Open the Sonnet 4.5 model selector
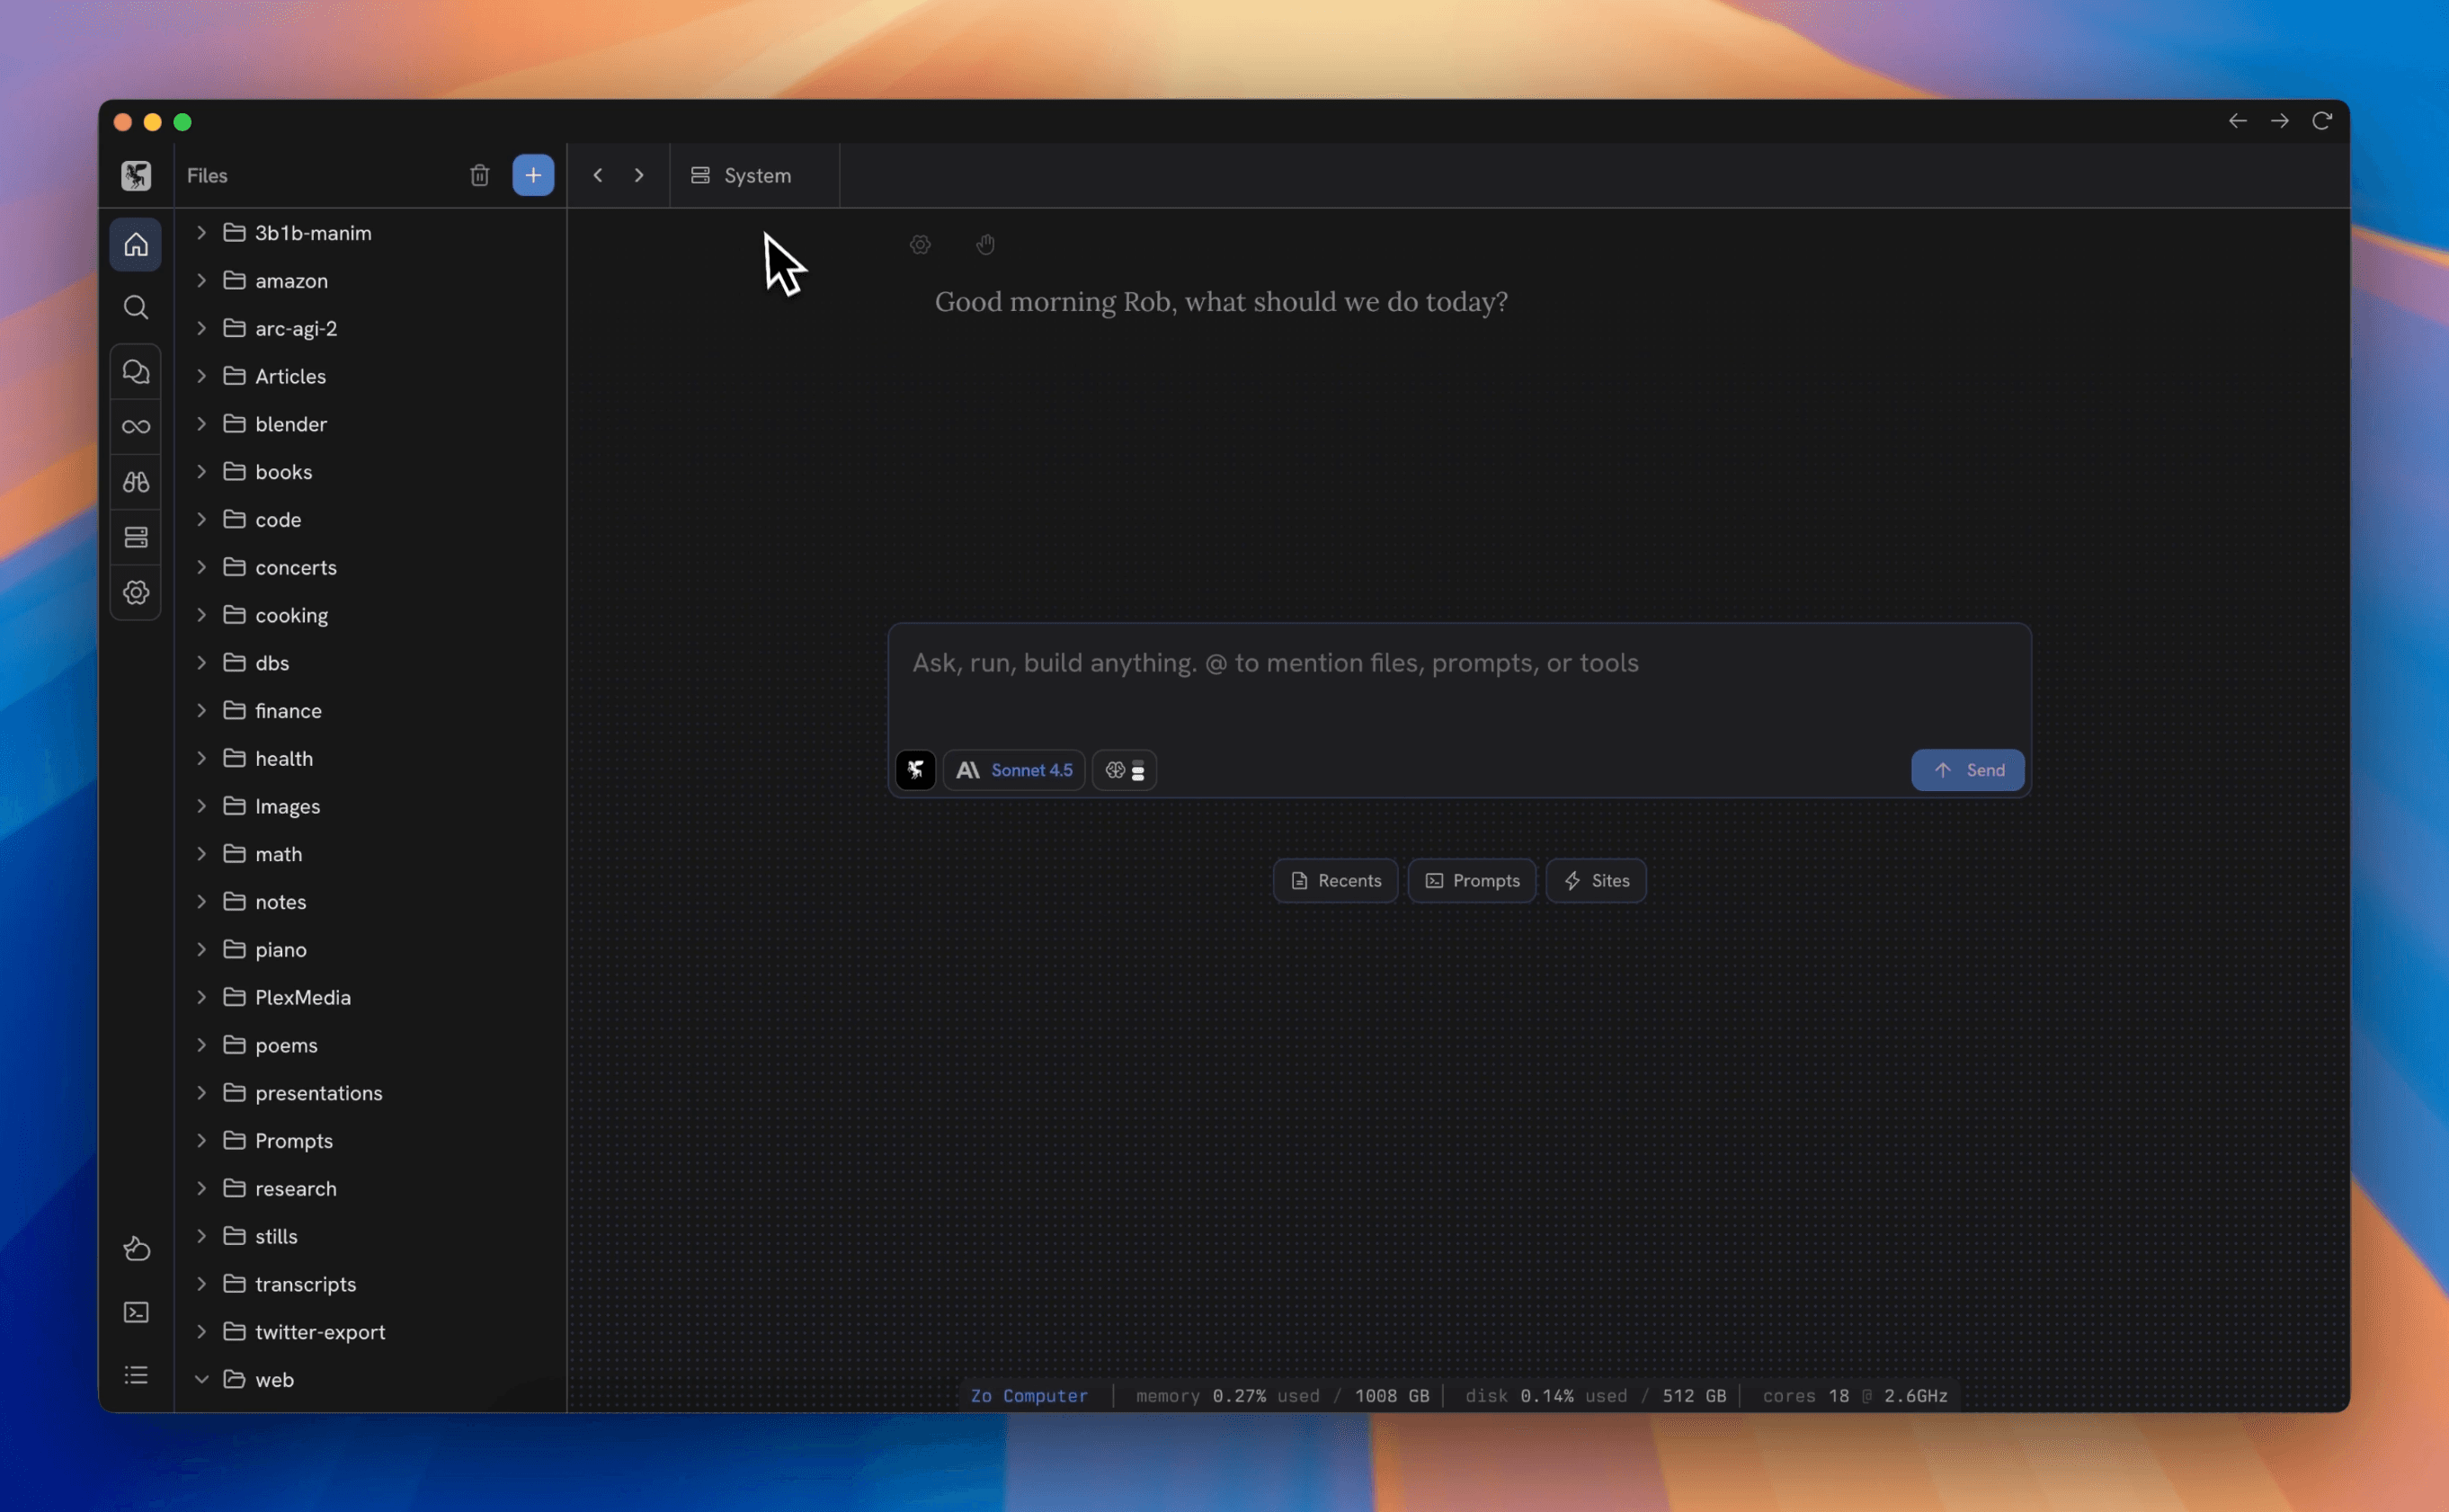Image resolution: width=2449 pixels, height=1512 pixels. pos(1012,770)
